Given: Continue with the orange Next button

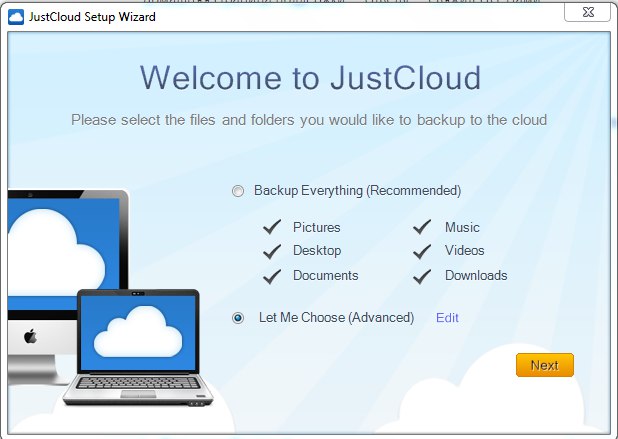Looking at the screenshot, I should [545, 365].
